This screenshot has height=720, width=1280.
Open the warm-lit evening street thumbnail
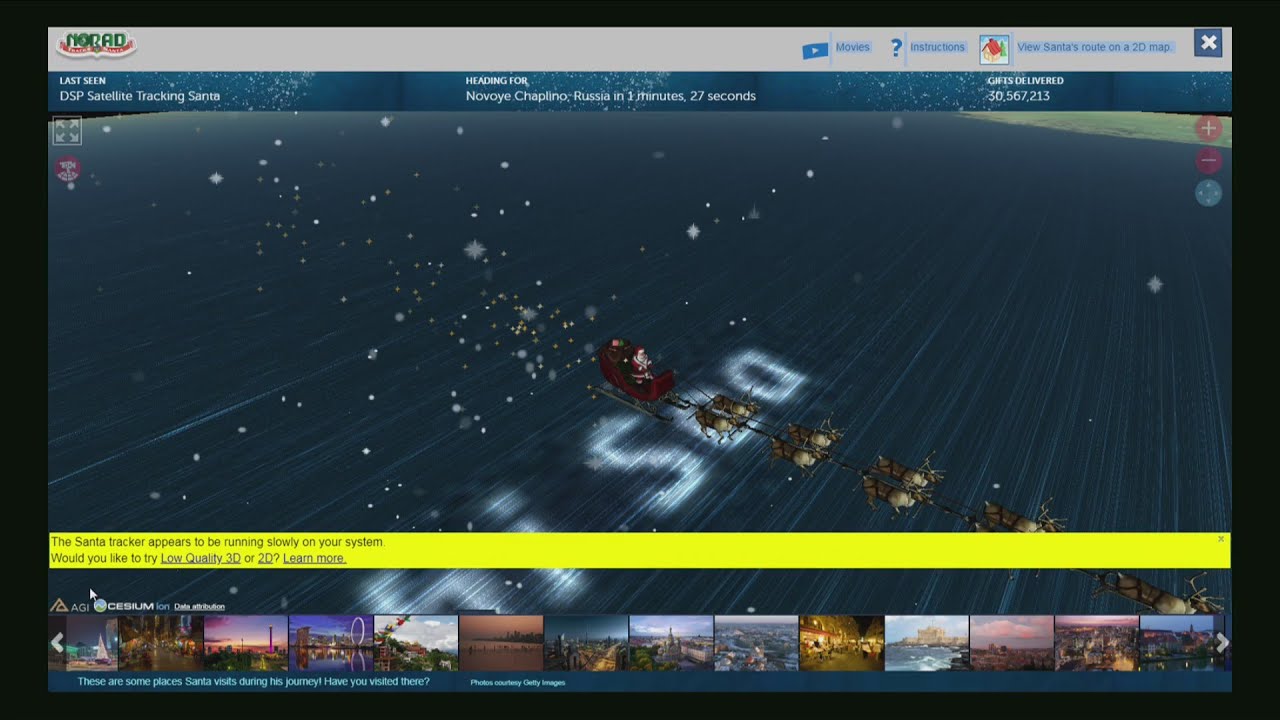[x=161, y=643]
